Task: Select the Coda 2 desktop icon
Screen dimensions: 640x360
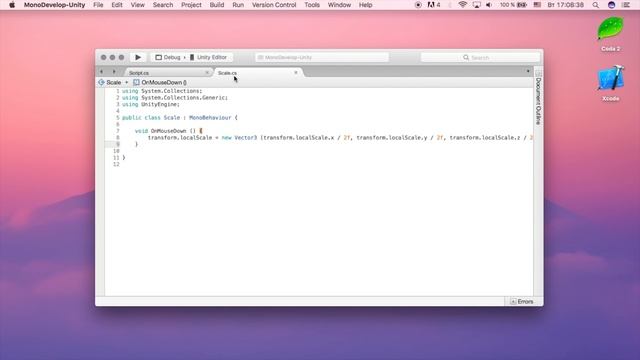Action: coord(611,34)
